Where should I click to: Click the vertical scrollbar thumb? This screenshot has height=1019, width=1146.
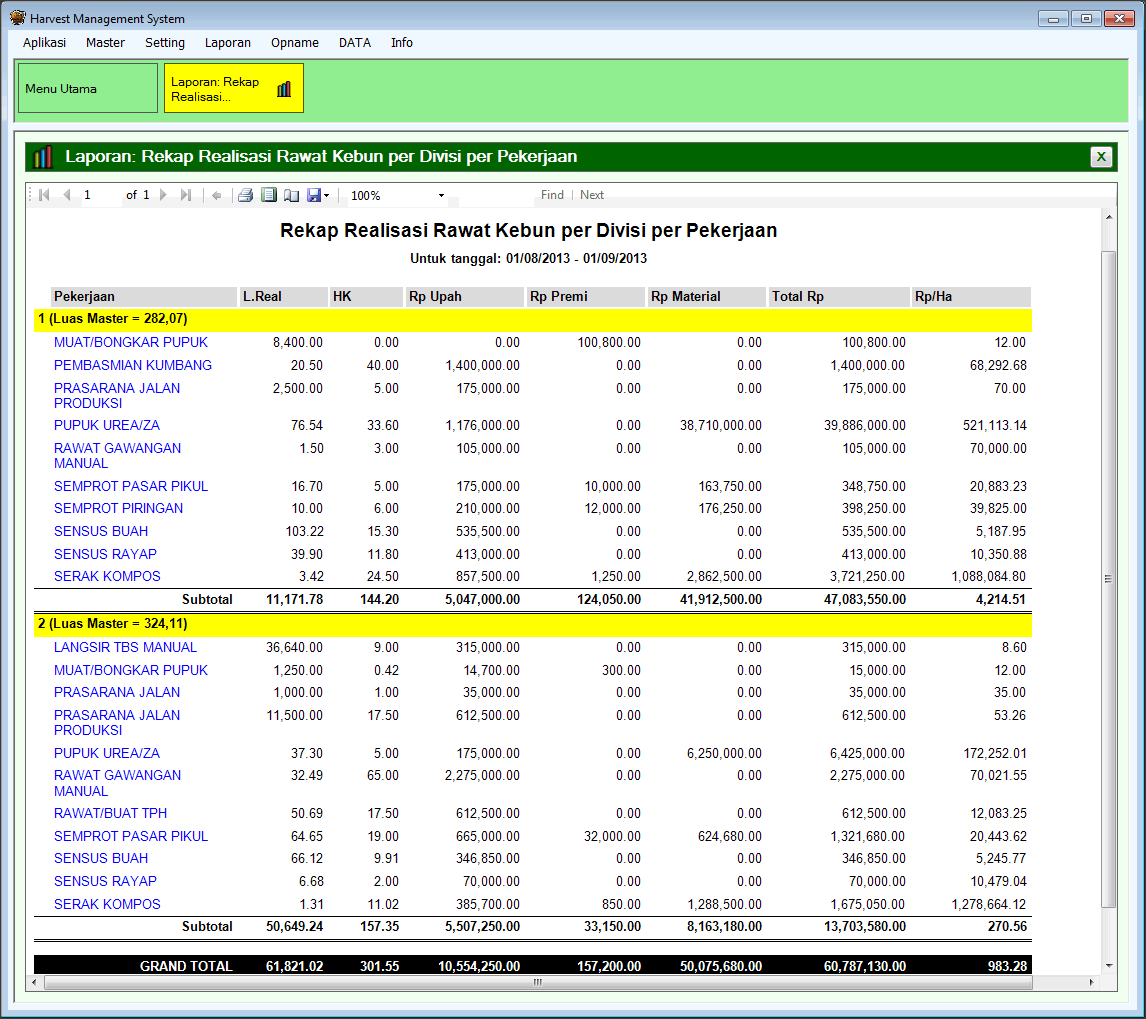click(x=1109, y=579)
